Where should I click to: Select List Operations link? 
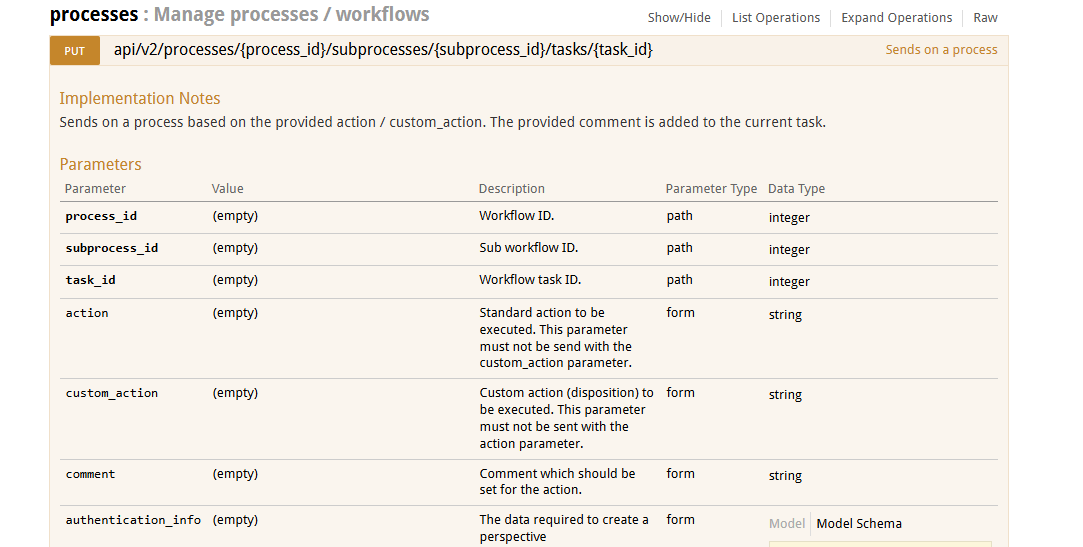coord(776,18)
